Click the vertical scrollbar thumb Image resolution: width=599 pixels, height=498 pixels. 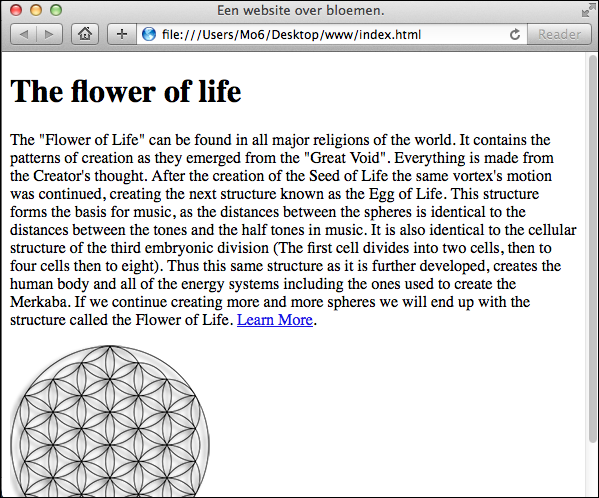tap(593, 249)
